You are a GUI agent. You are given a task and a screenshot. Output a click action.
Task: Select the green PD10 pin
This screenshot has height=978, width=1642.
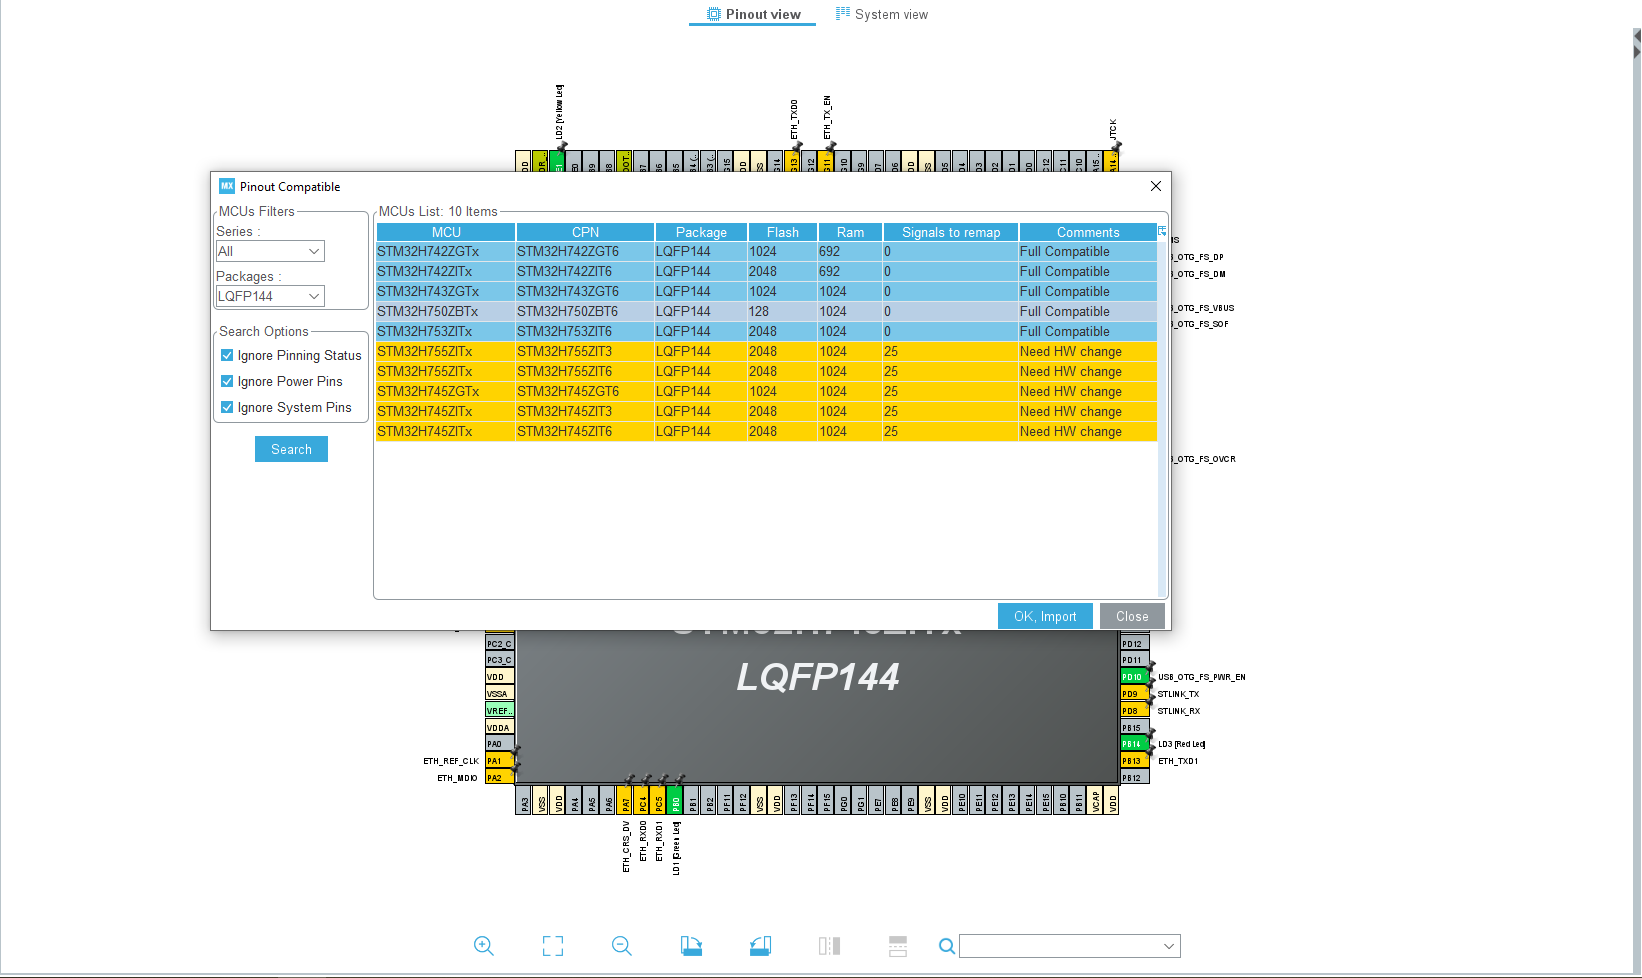[1134, 677]
